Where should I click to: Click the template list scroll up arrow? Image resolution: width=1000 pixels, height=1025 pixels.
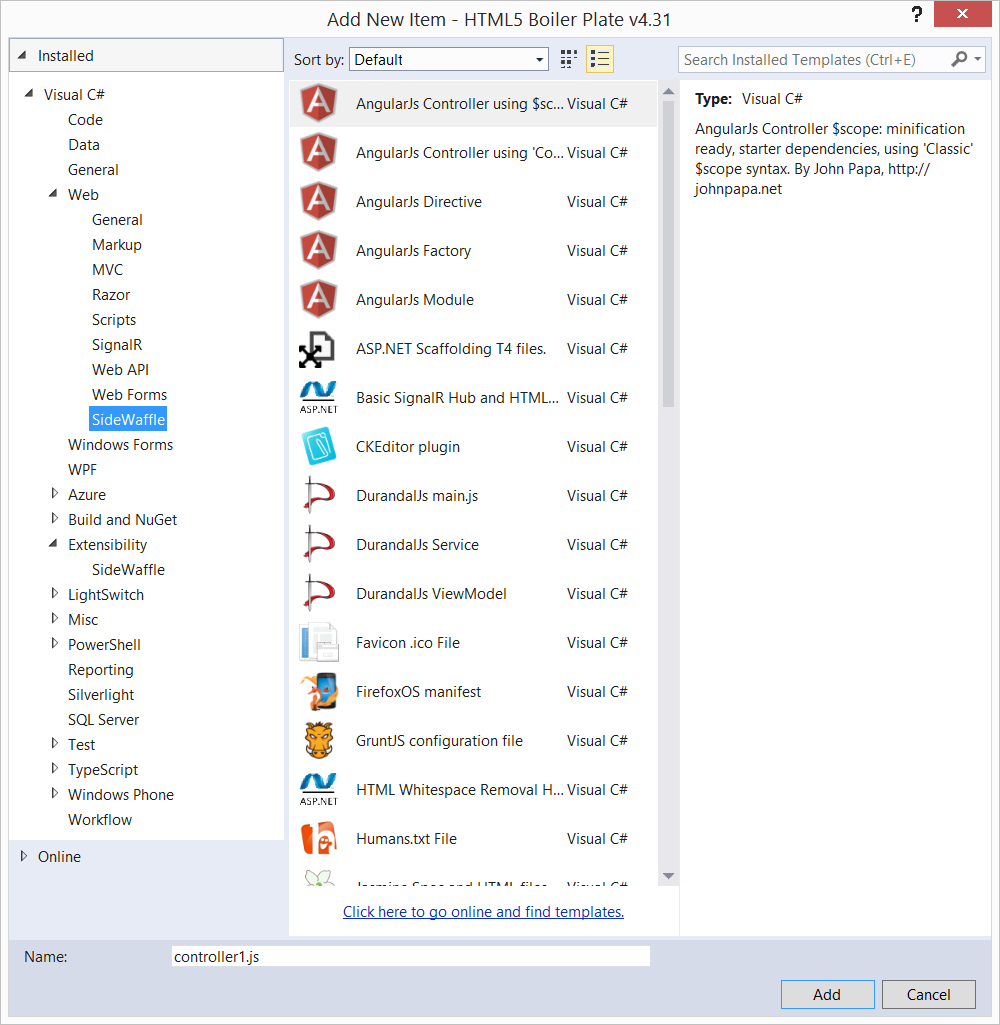(668, 92)
